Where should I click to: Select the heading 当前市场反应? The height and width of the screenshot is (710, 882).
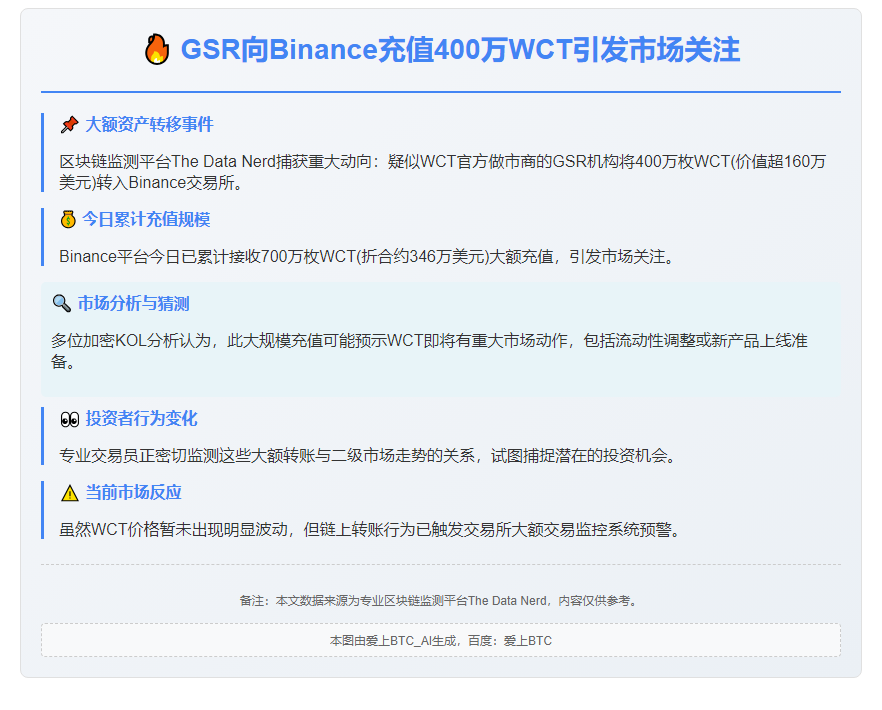tap(133, 492)
